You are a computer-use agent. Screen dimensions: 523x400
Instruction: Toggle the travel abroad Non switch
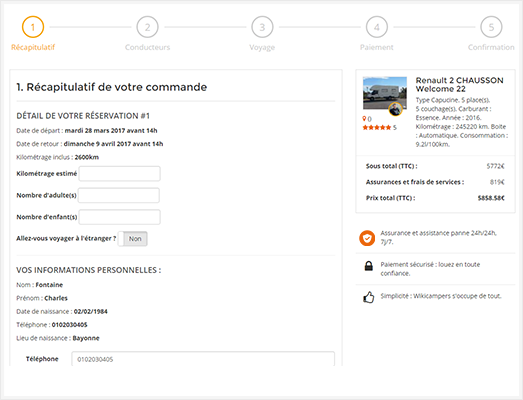point(132,239)
